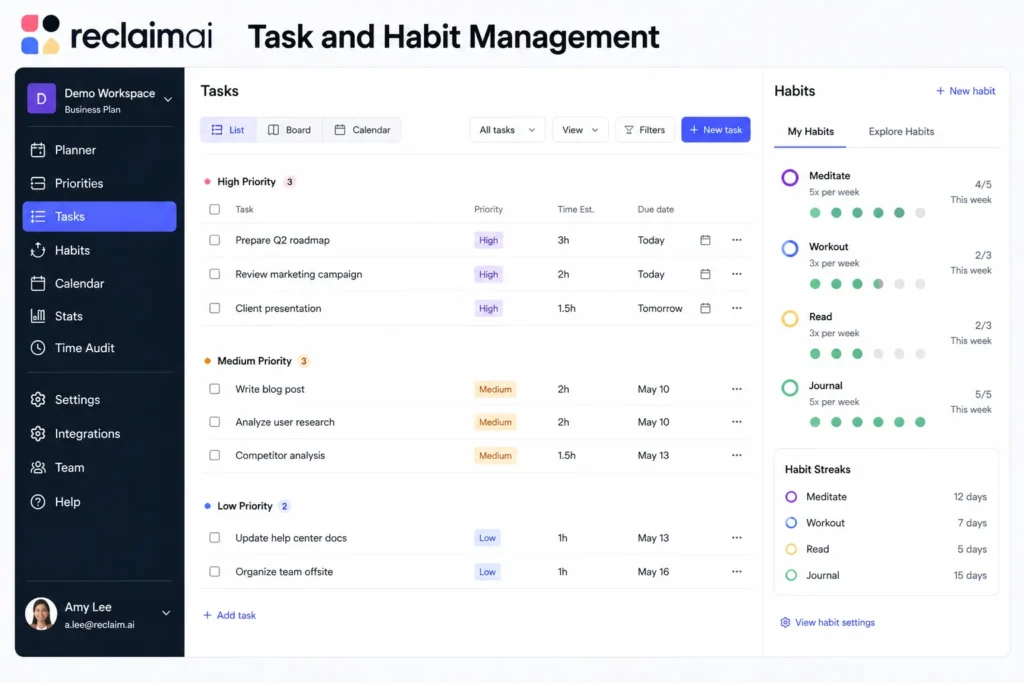Viewport: 1024px width, 683px height.
Task: Open Settings from the sidebar
Action: [99, 400]
